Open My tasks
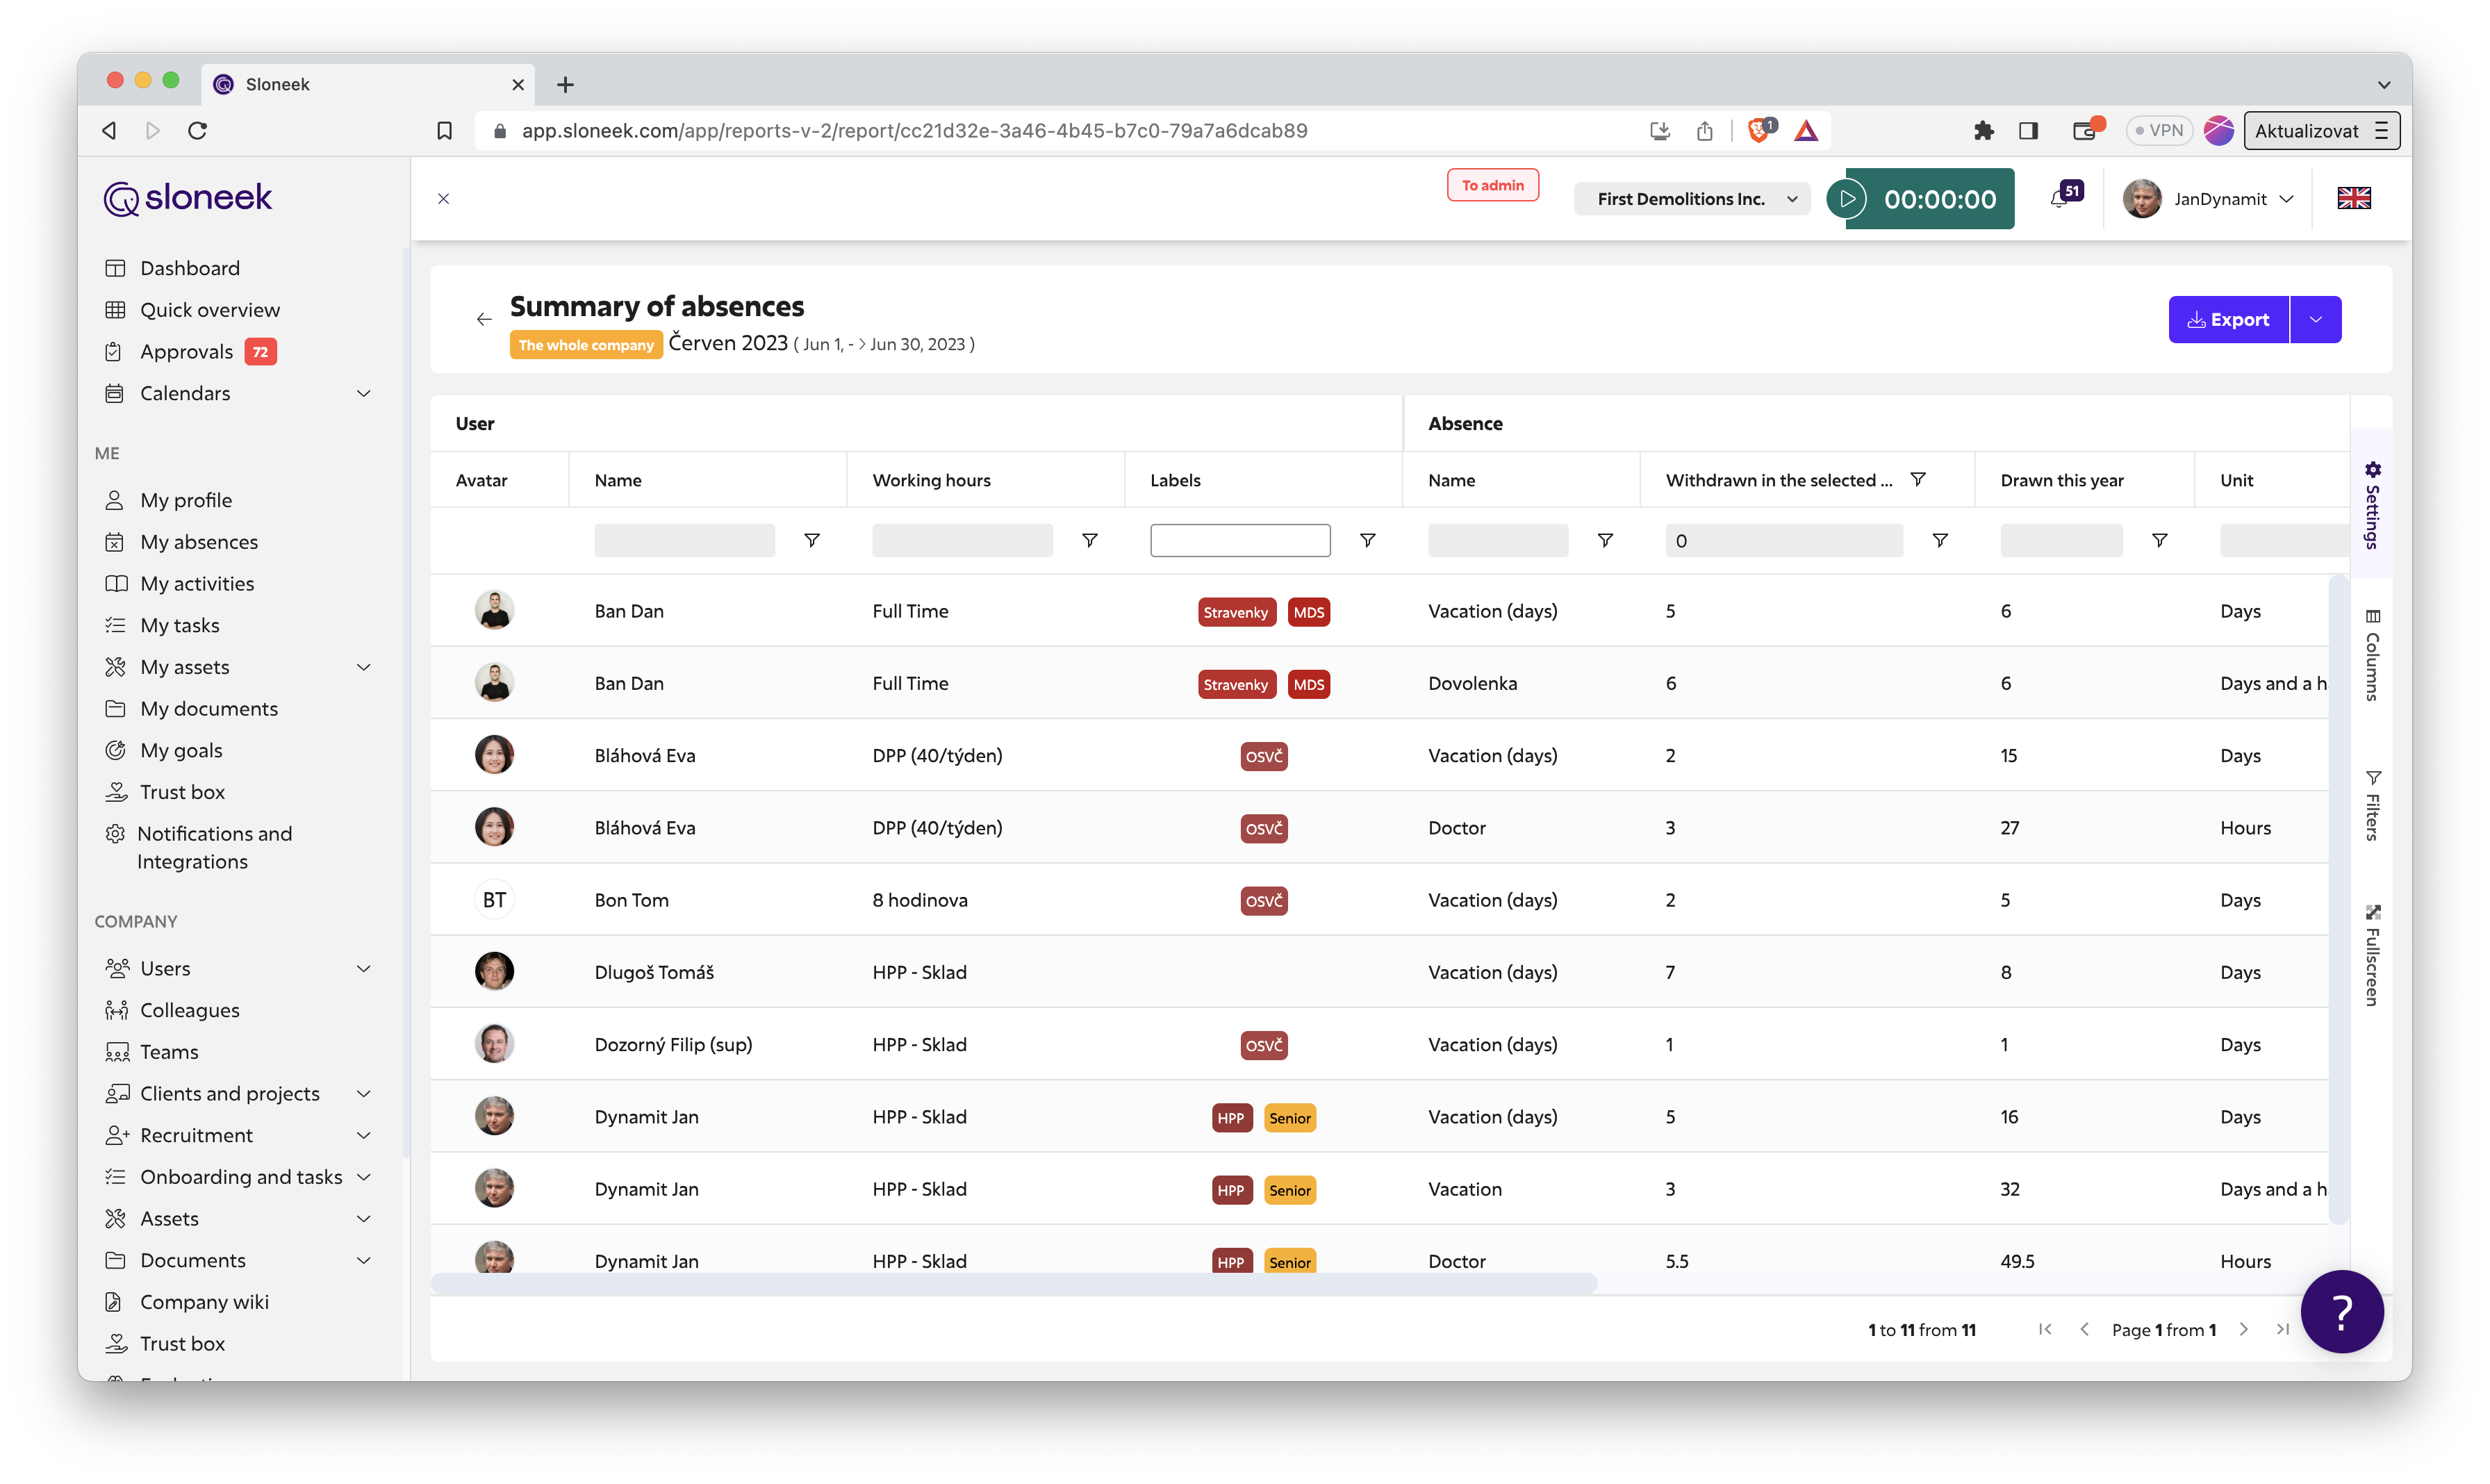This screenshot has height=1484, width=2490. pos(179,625)
